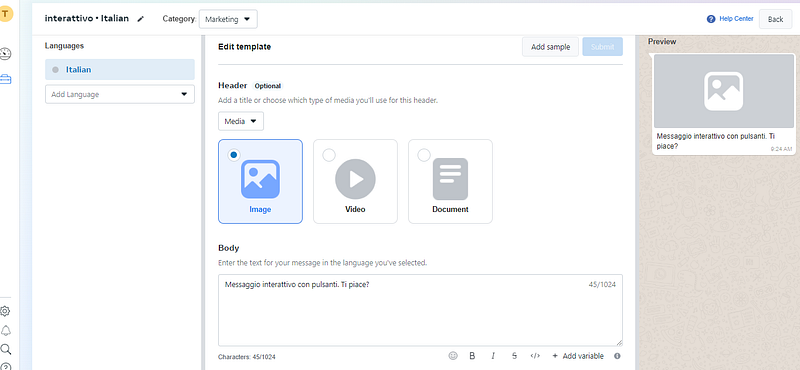Click the 9:24 AM timestamp in preview
The width and height of the screenshot is (800, 370).
click(781, 149)
